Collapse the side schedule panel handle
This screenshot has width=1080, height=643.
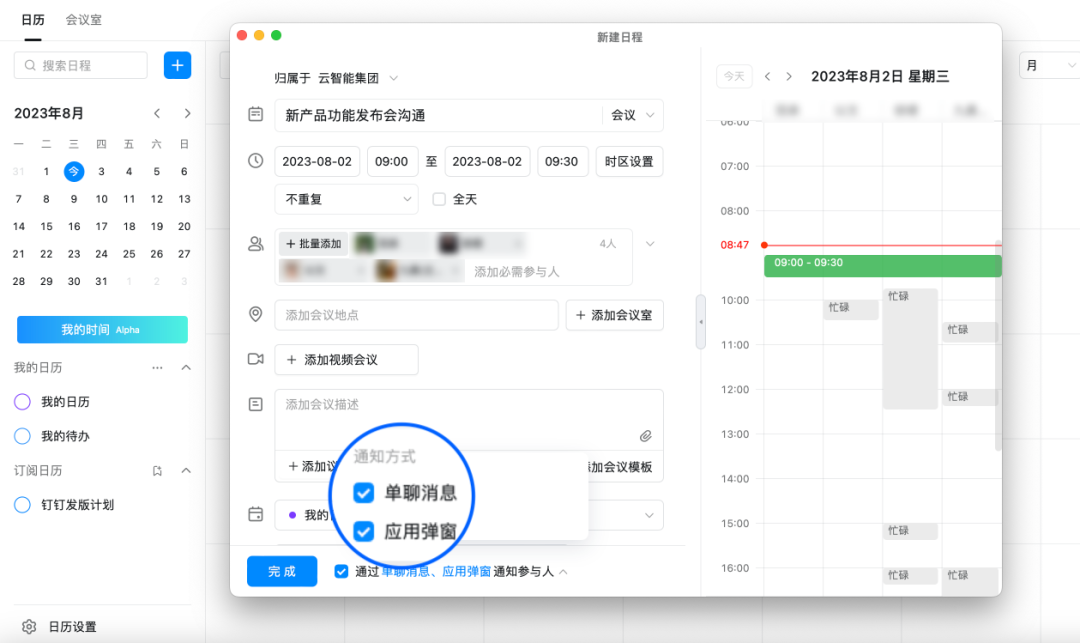click(x=701, y=322)
